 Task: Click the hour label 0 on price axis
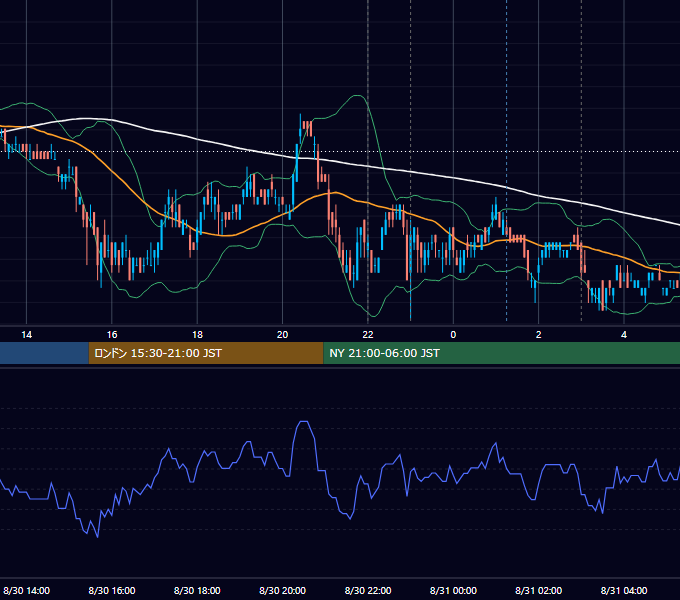coord(453,335)
